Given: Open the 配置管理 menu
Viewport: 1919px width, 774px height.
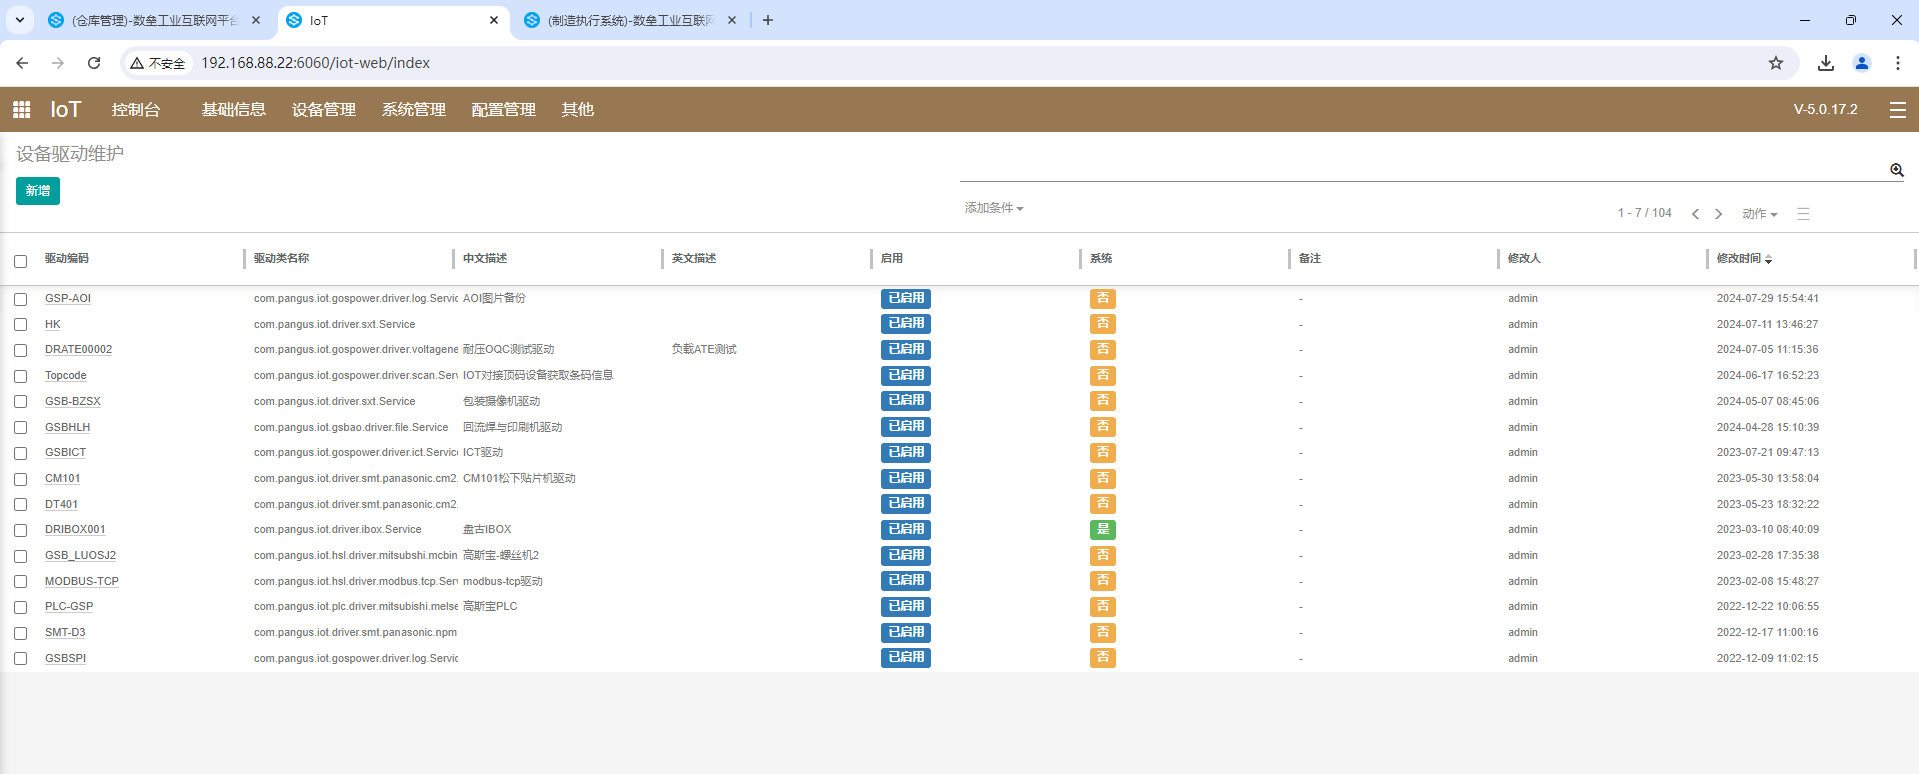Looking at the screenshot, I should (x=503, y=109).
